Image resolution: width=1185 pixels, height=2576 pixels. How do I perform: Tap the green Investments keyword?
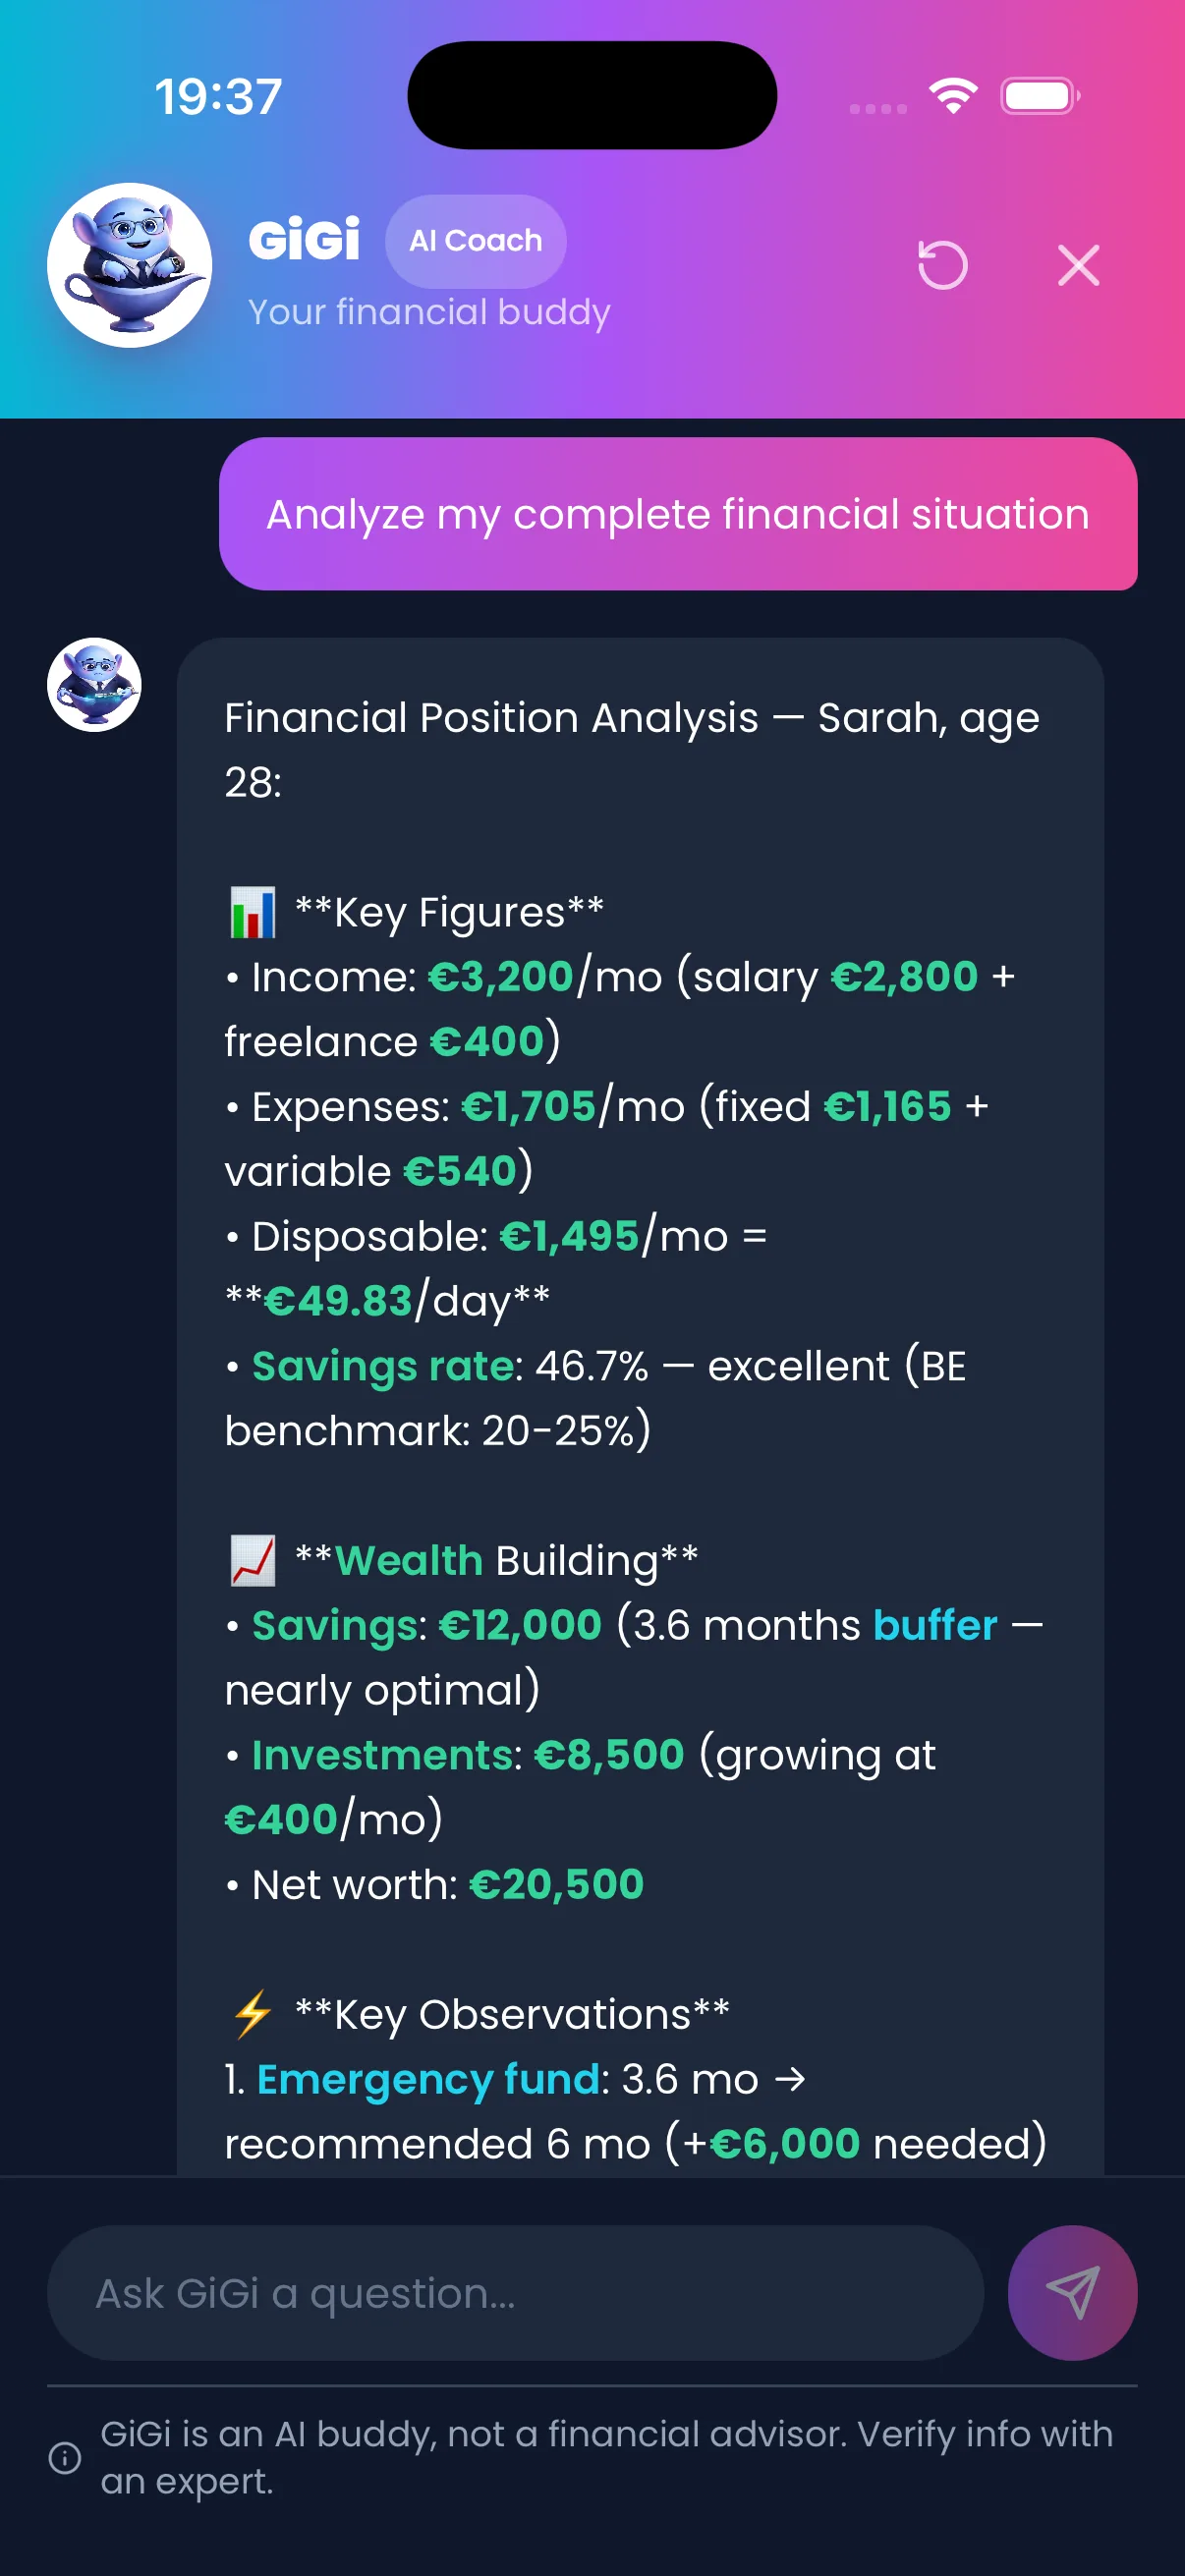pos(382,1756)
